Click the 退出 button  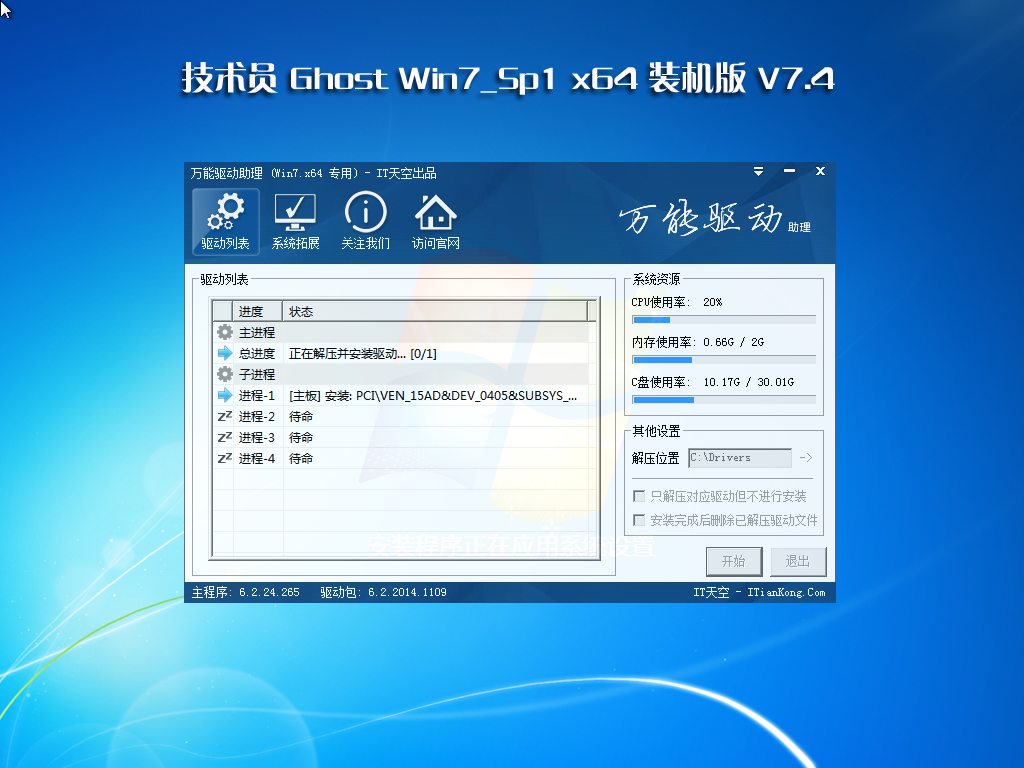[x=798, y=562]
